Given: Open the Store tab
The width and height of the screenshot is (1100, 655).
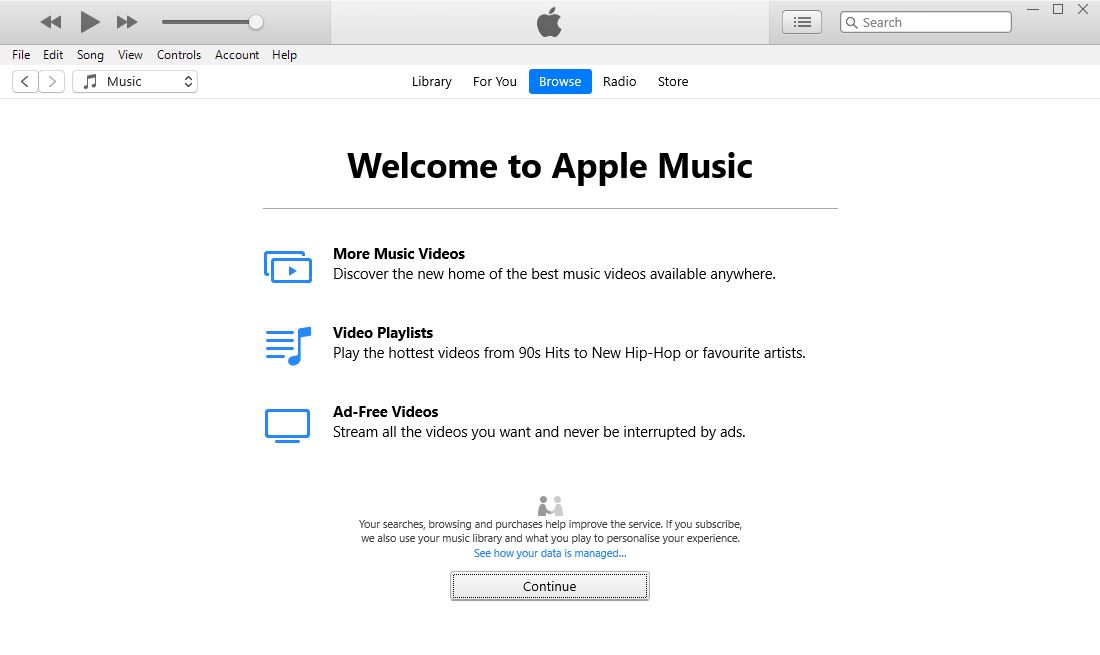Looking at the screenshot, I should pos(673,81).
